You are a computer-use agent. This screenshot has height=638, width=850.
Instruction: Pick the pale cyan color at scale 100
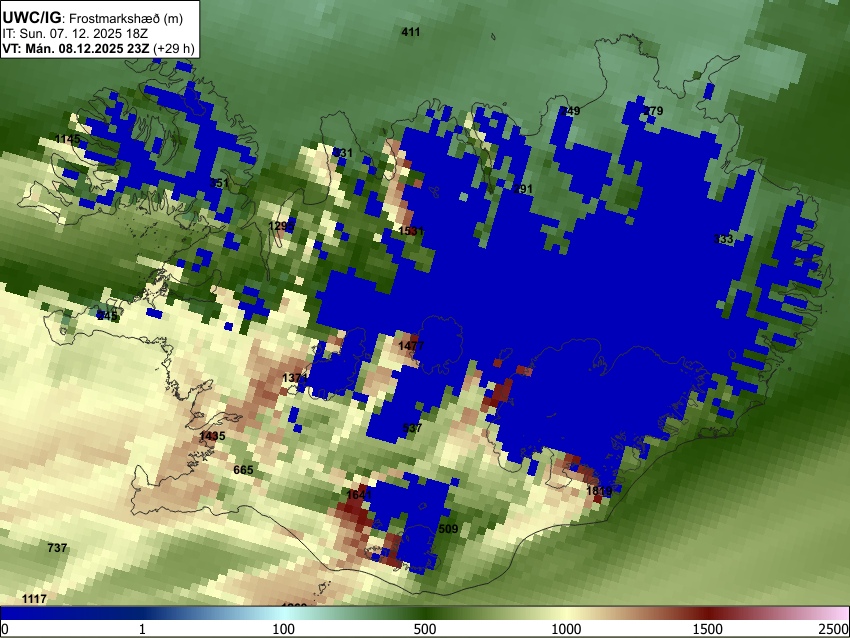(283, 614)
